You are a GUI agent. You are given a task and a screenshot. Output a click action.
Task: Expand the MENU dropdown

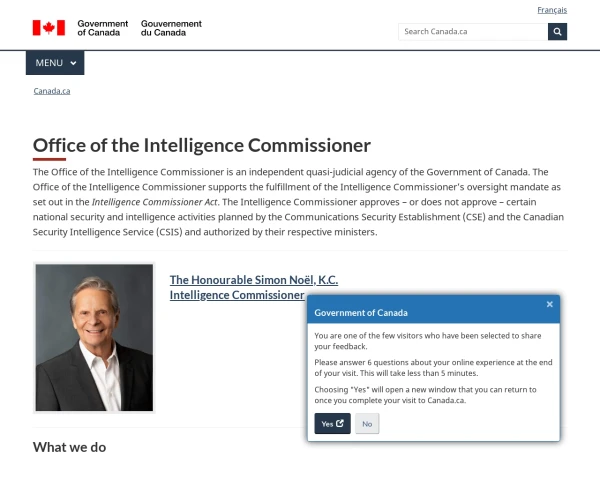click(55, 63)
